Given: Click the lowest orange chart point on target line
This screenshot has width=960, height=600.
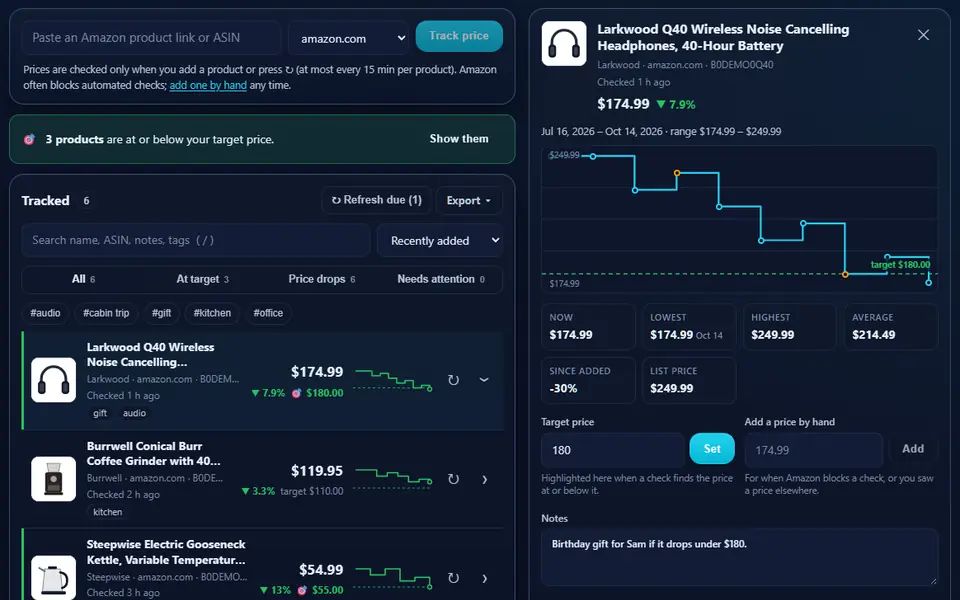Looking at the screenshot, I should pyautogui.click(x=846, y=274).
